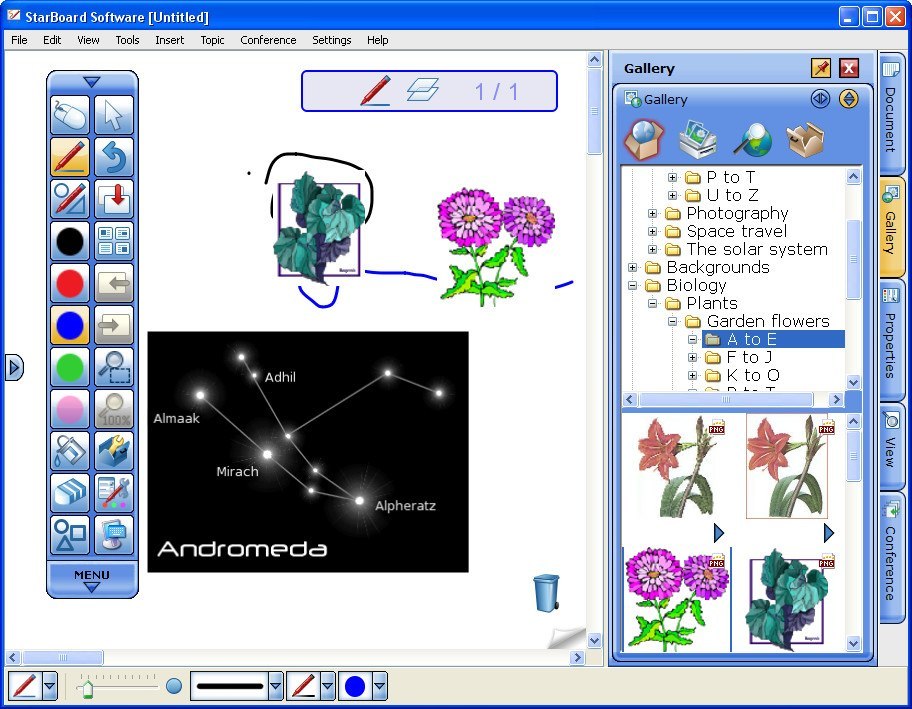Select the undo arrow tool

point(114,158)
